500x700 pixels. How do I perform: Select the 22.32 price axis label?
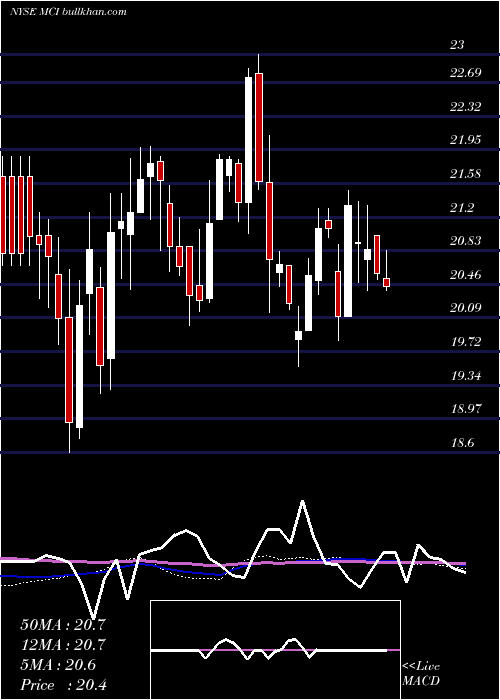466,107
